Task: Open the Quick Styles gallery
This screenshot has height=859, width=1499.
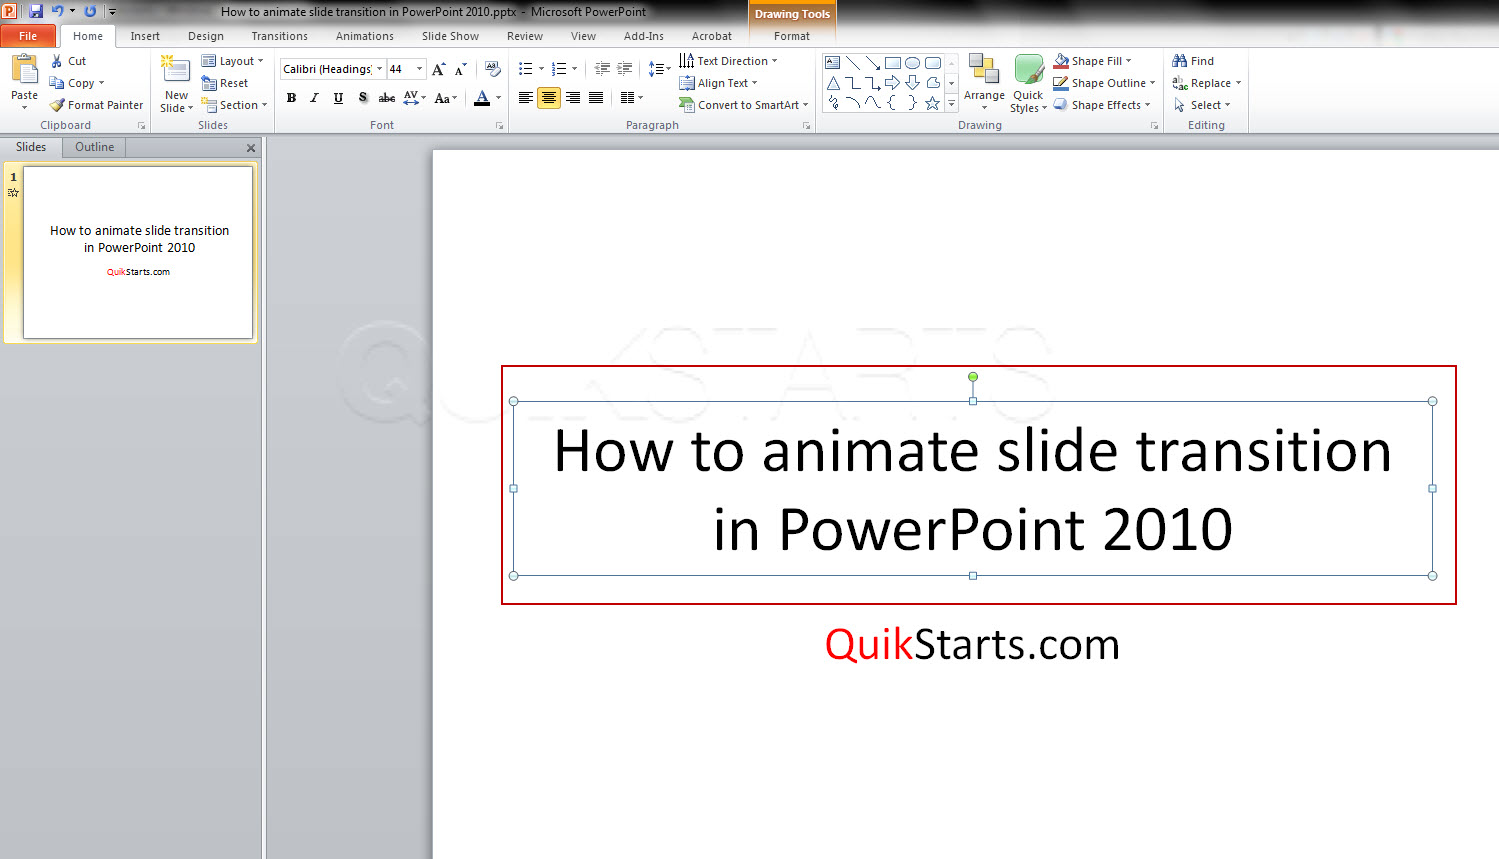Action: (x=1028, y=84)
